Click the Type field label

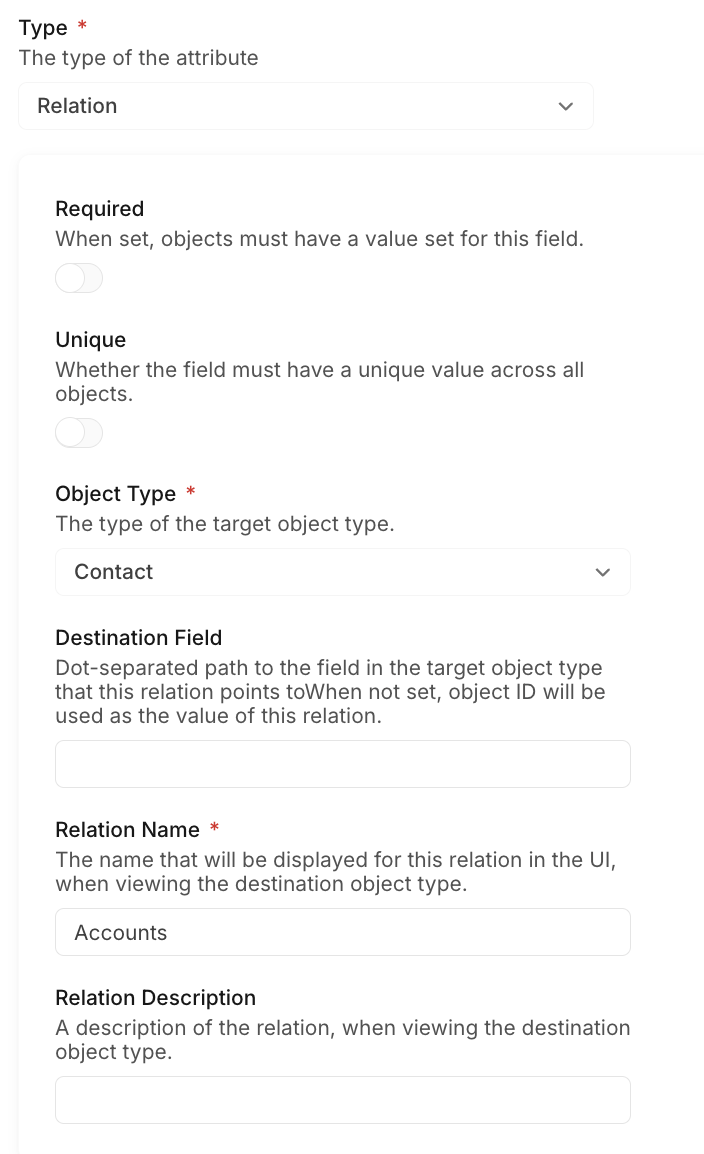pyautogui.click(x=43, y=28)
